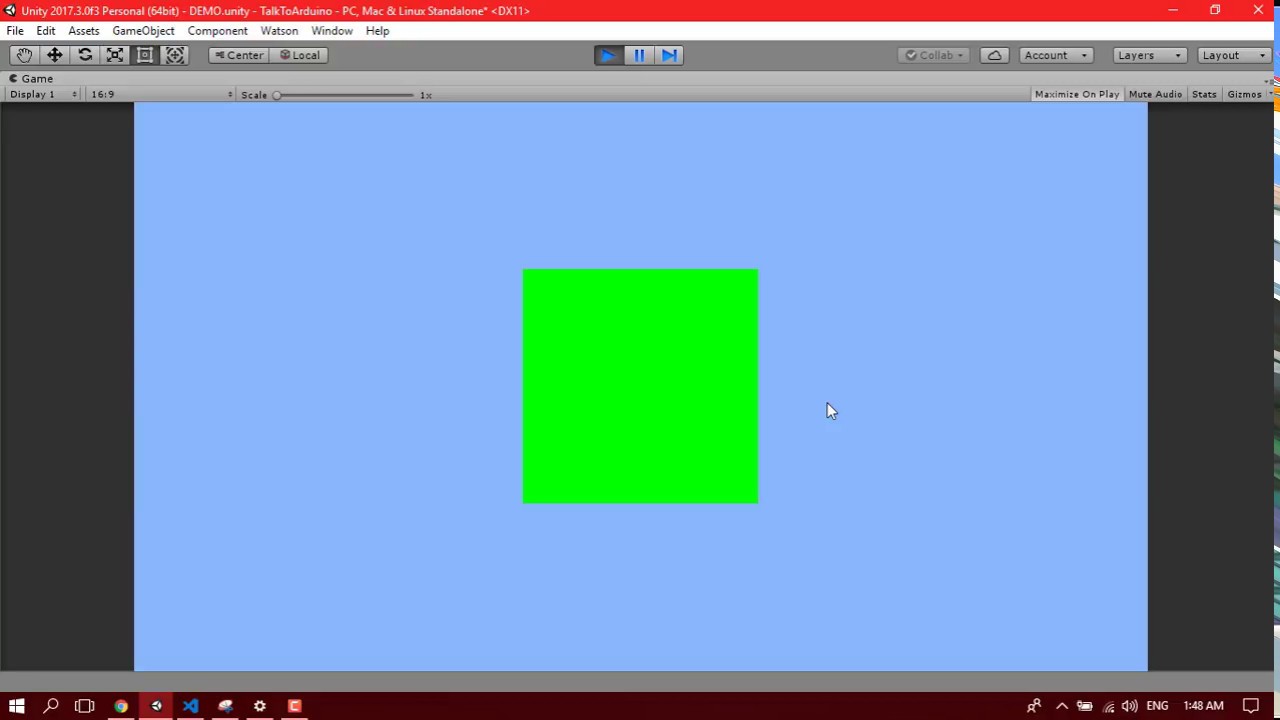Open the GameObject menu
1280x720 pixels.
pyautogui.click(x=143, y=31)
